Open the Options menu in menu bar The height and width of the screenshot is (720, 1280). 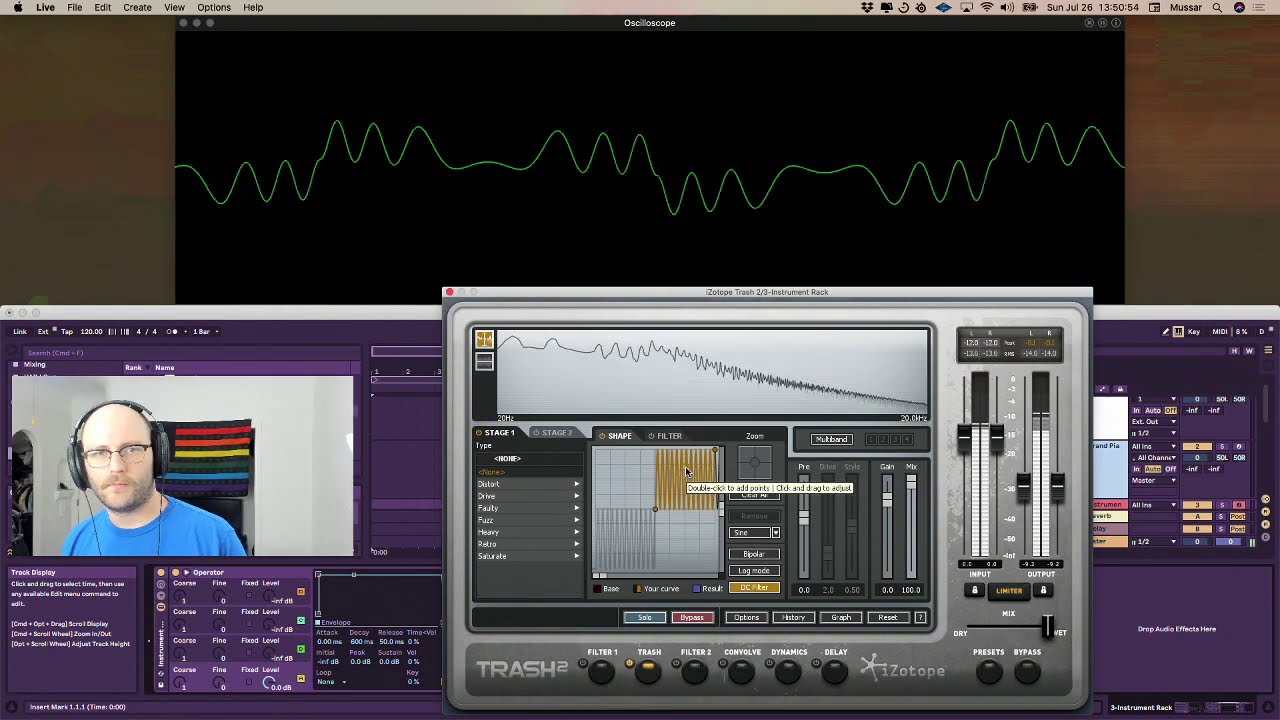pos(214,7)
